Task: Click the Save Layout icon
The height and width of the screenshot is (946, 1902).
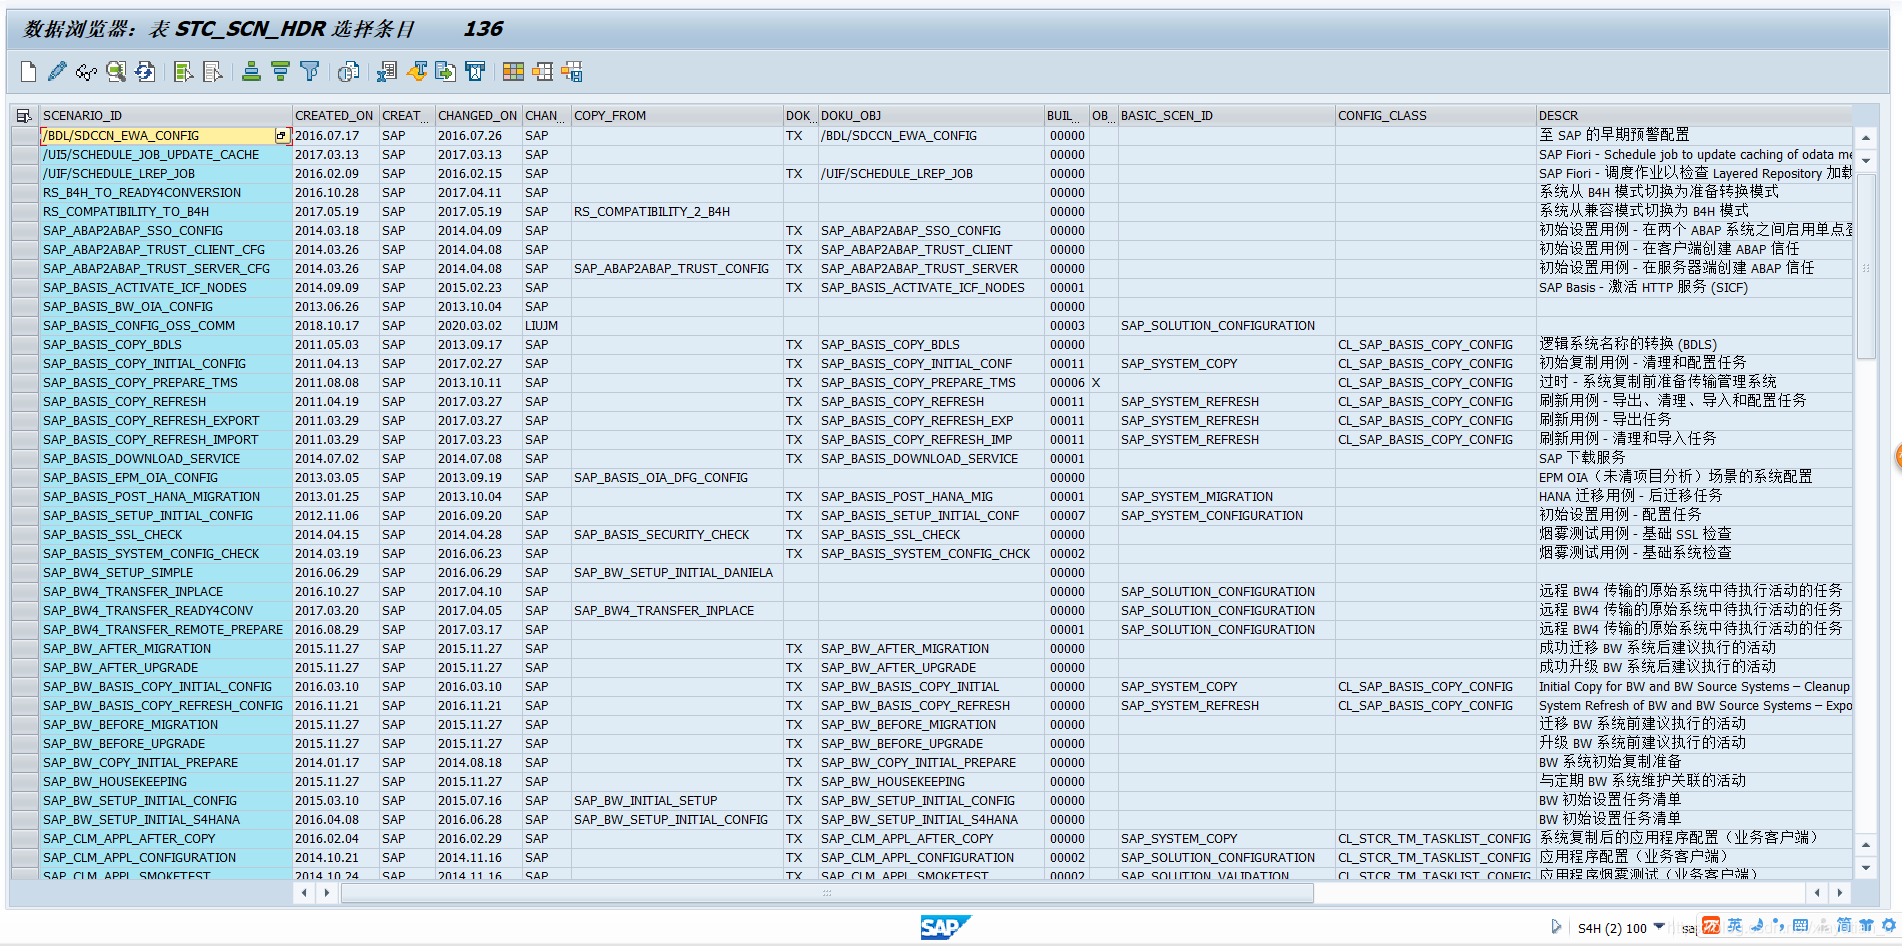Action: 572,71
